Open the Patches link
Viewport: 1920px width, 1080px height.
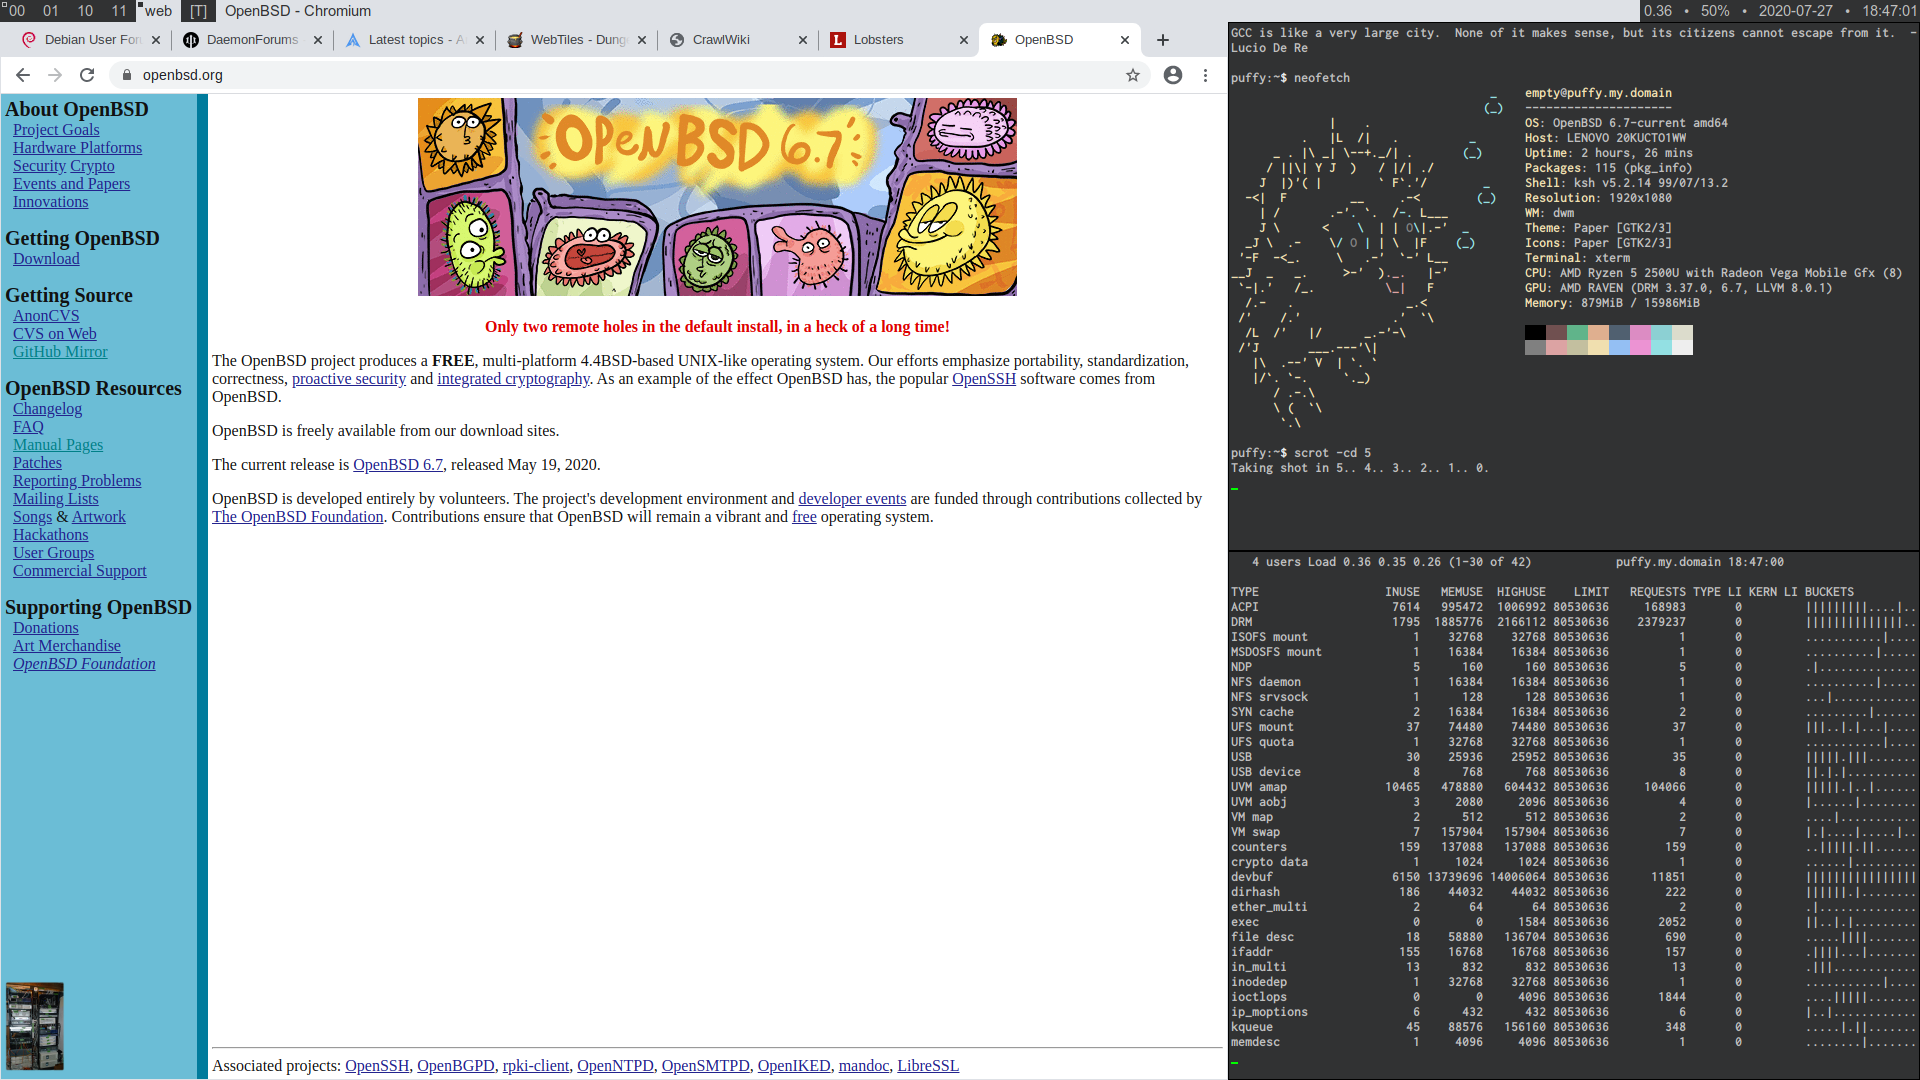(x=37, y=463)
